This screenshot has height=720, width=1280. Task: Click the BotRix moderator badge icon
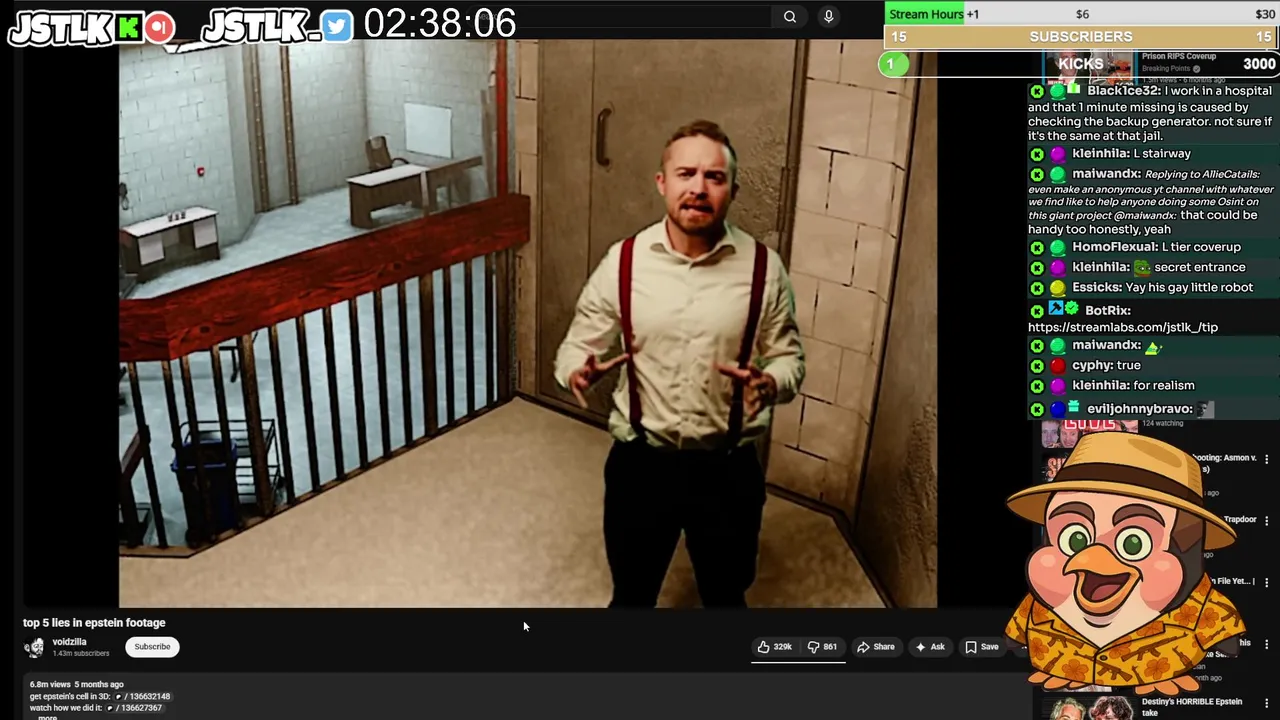[x=1055, y=309]
